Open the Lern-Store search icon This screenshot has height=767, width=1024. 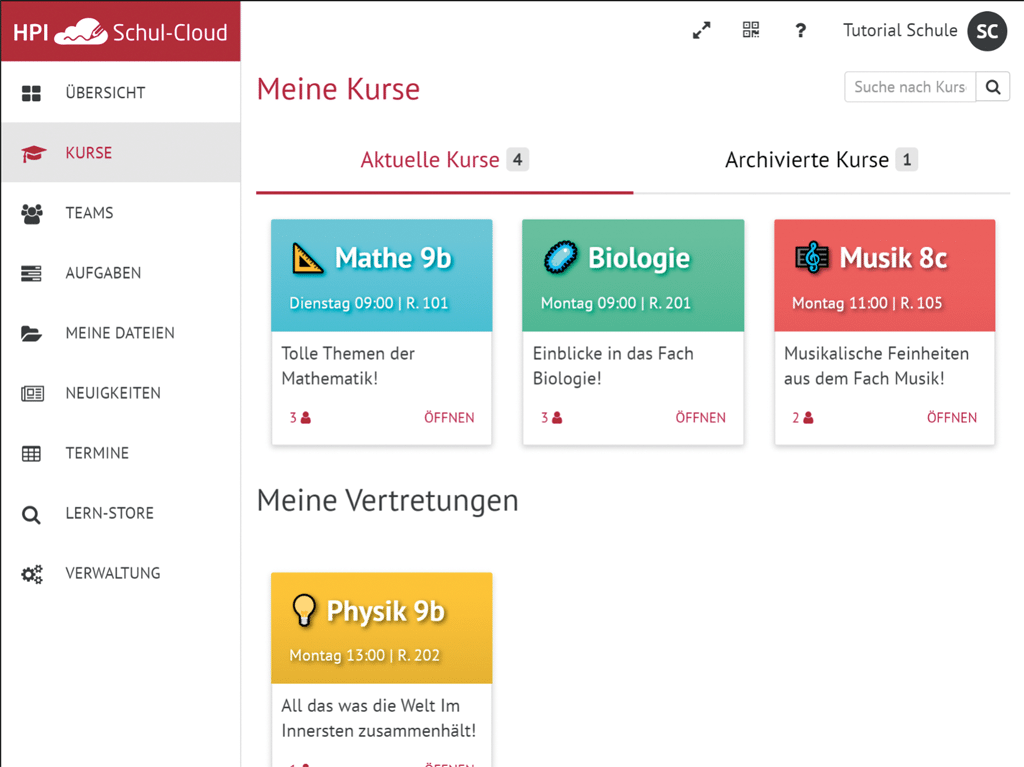(33, 512)
